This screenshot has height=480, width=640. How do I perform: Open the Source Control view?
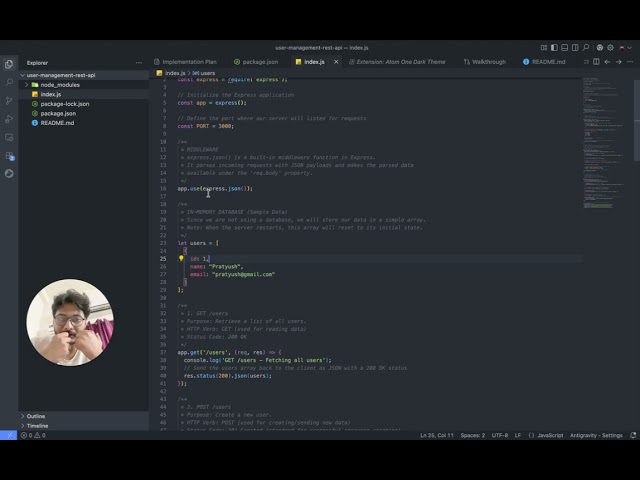pos(9,101)
